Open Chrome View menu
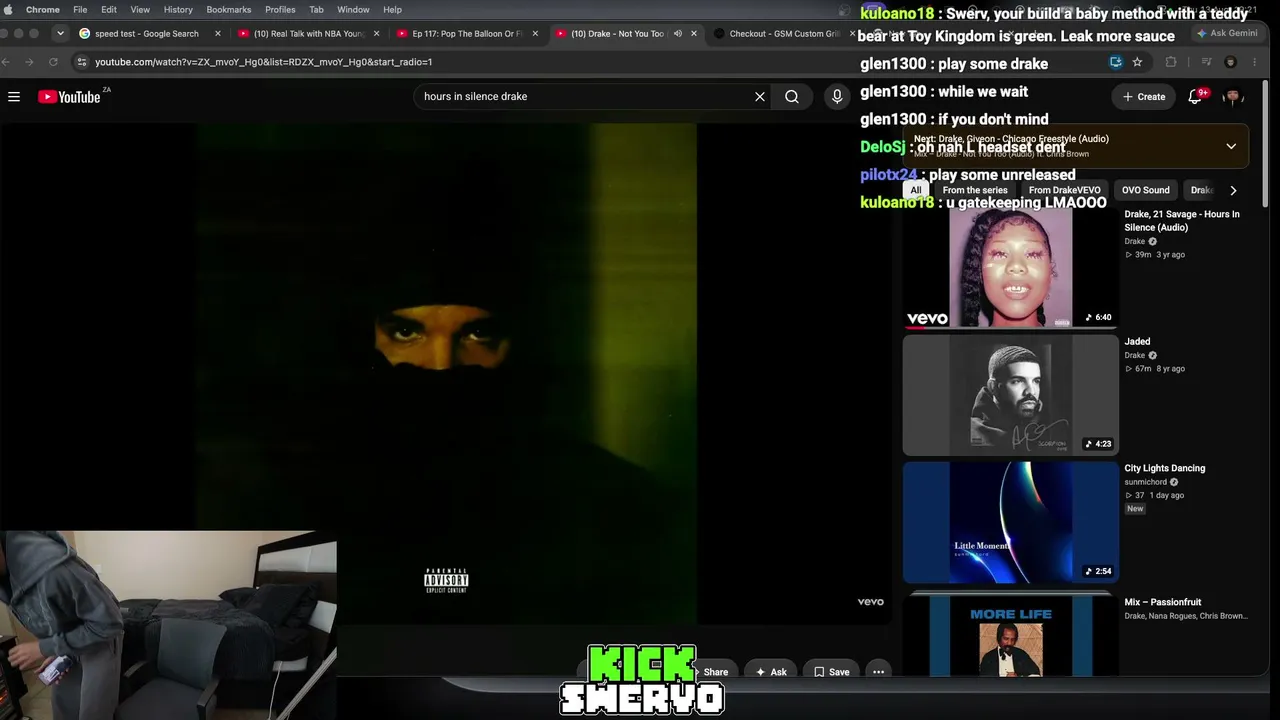Screen dimensions: 1280x720 tap(140, 9)
